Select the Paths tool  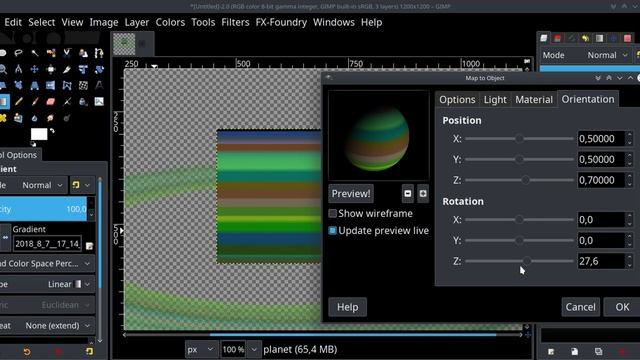coord(99,53)
